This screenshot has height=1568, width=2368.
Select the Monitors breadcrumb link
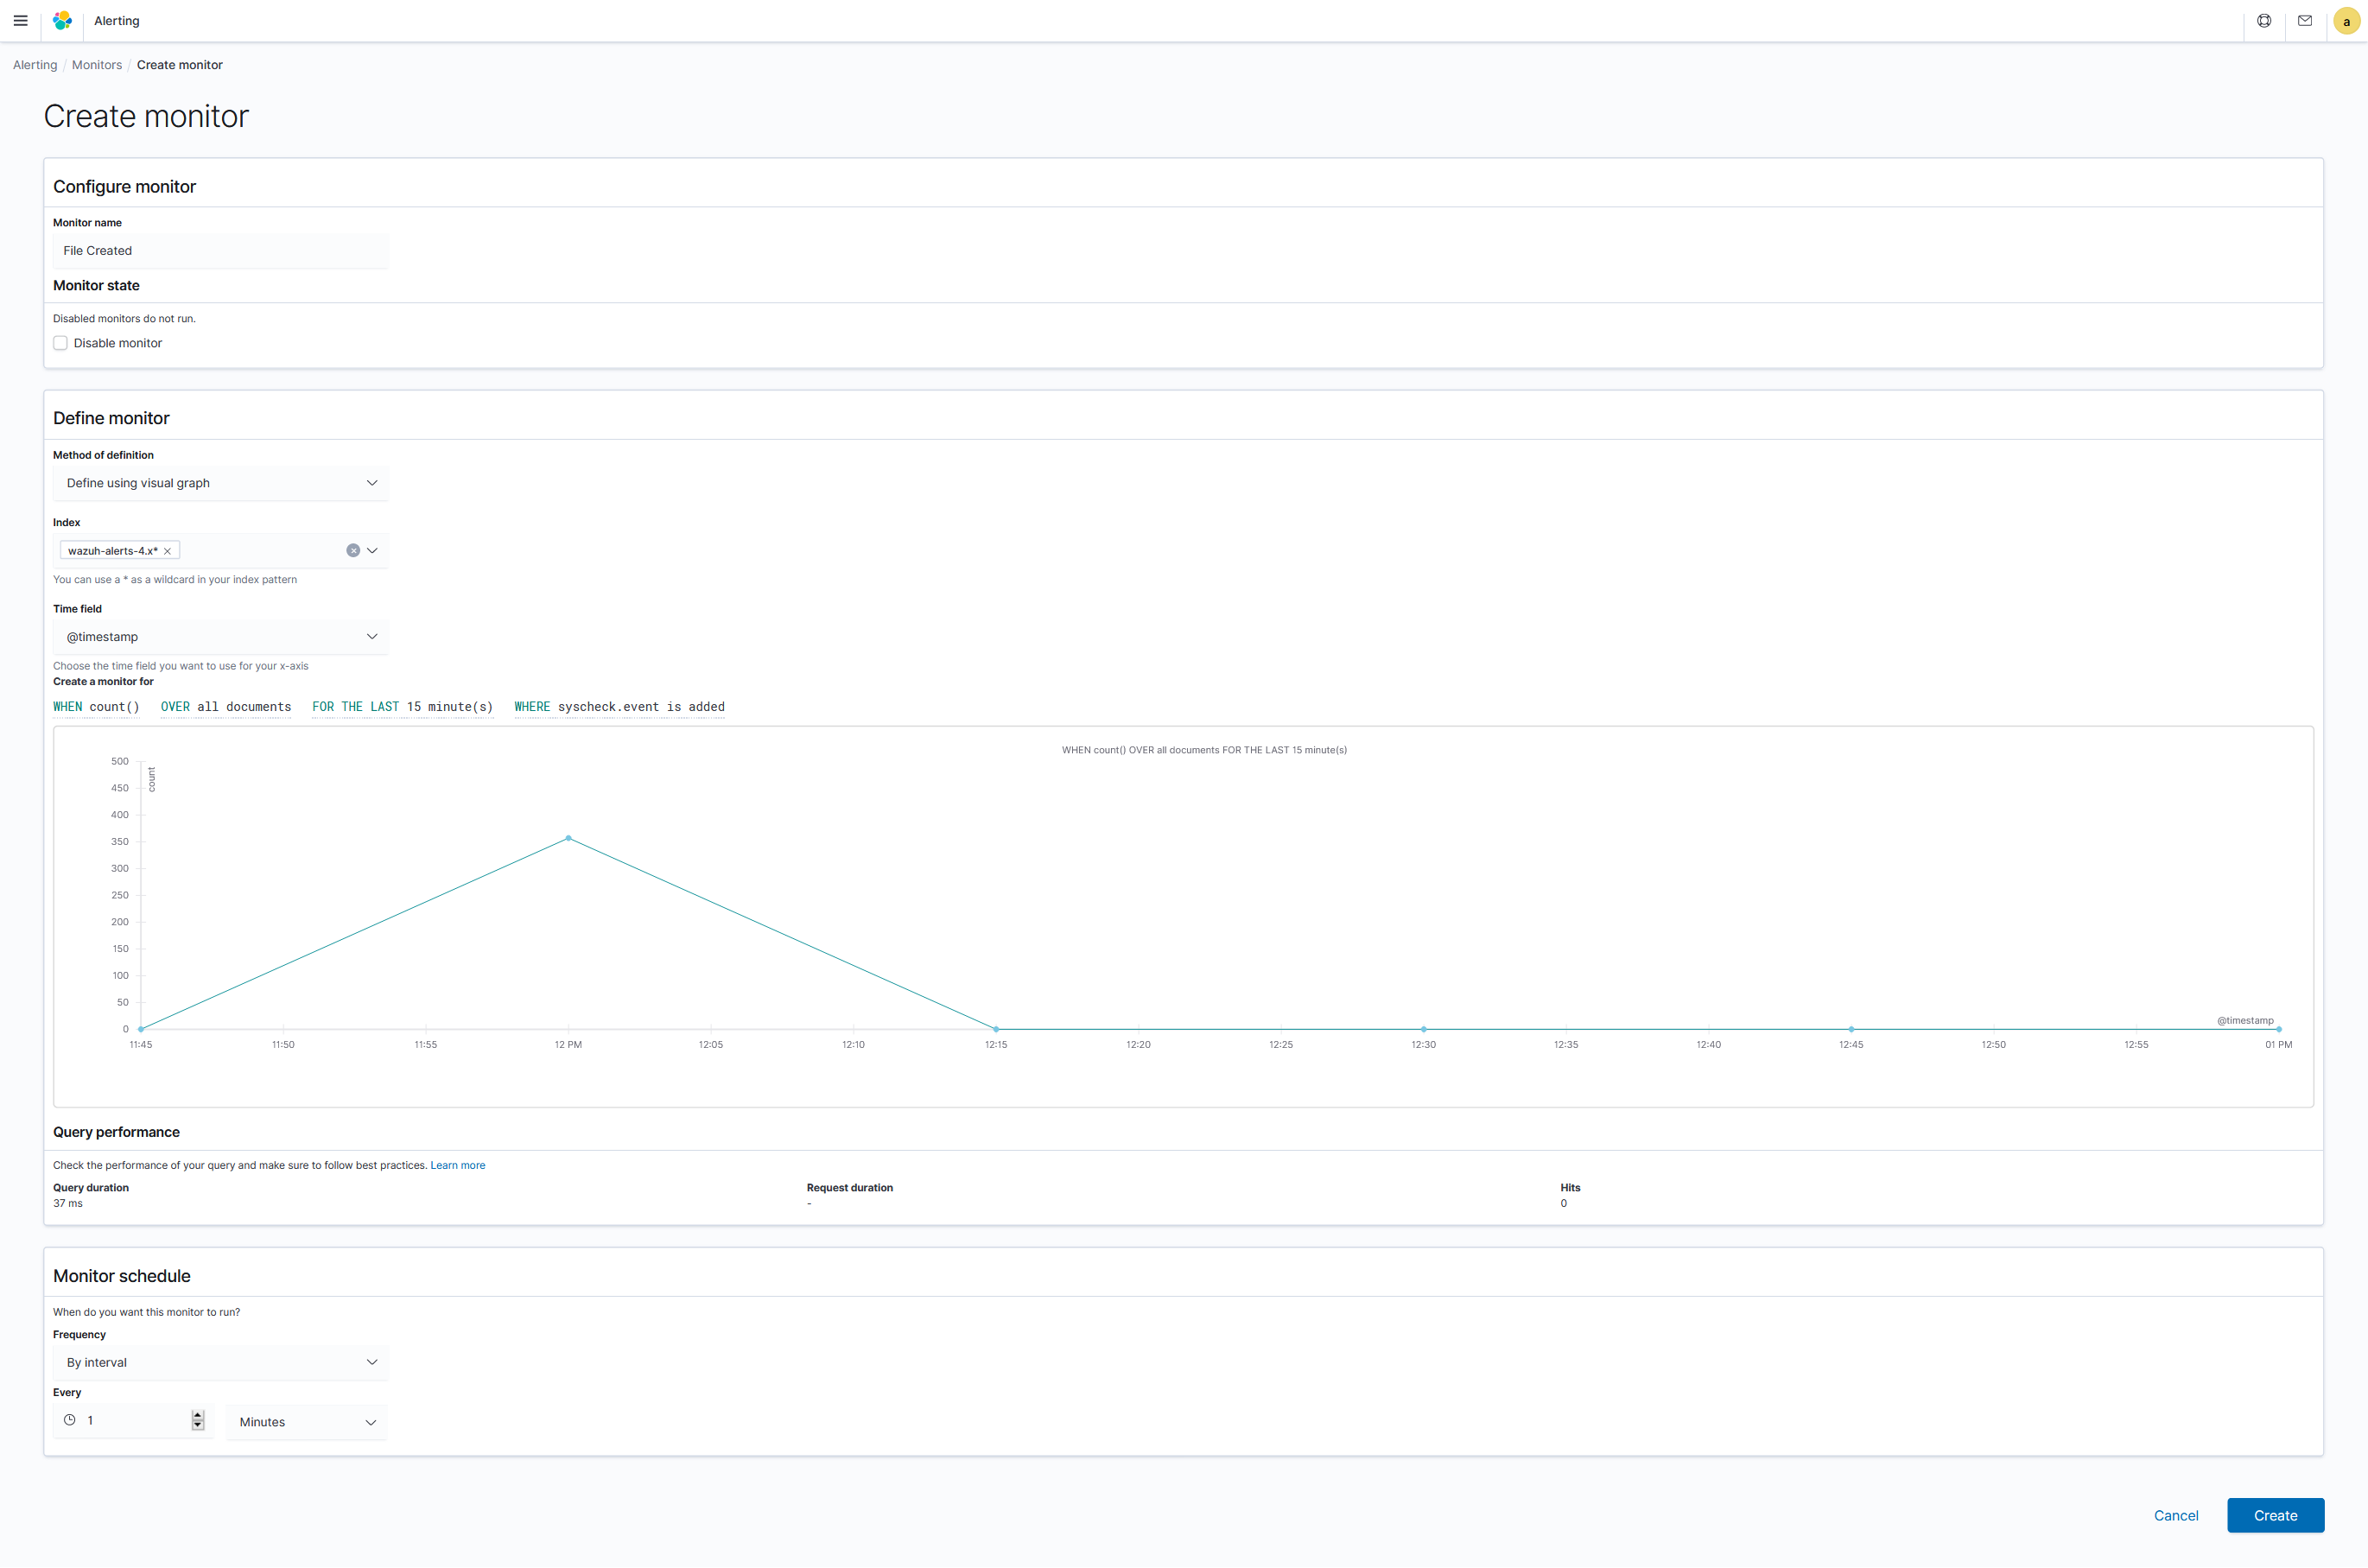pyautogui.click(x=94, y=65)
